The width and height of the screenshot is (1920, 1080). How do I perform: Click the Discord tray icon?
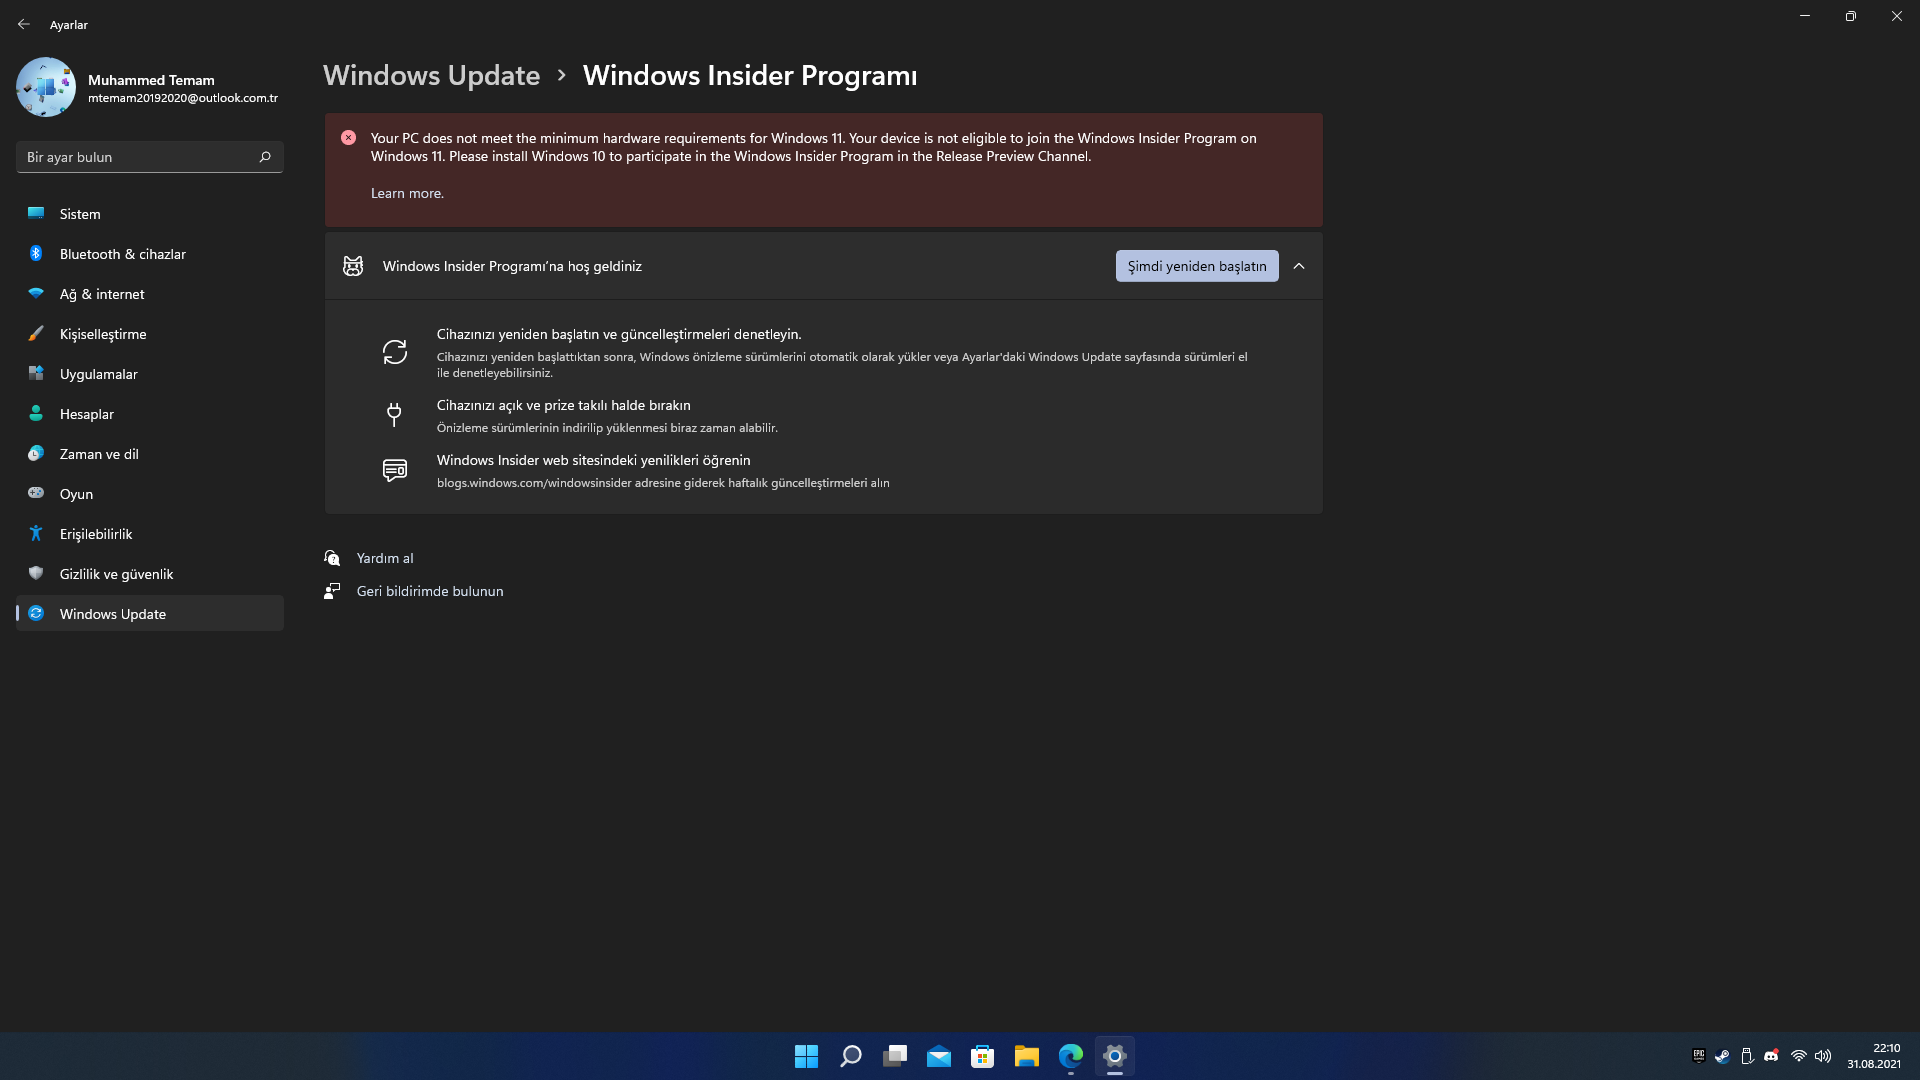pyautogui.click(x=1771, y=1056)
